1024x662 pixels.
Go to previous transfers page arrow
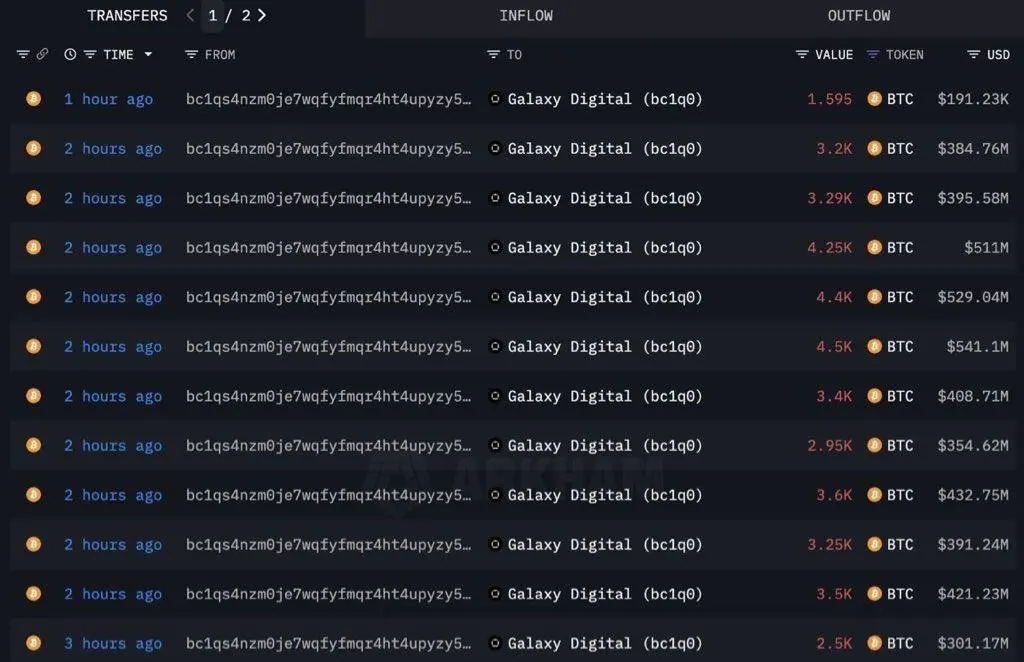click(190, 15)
